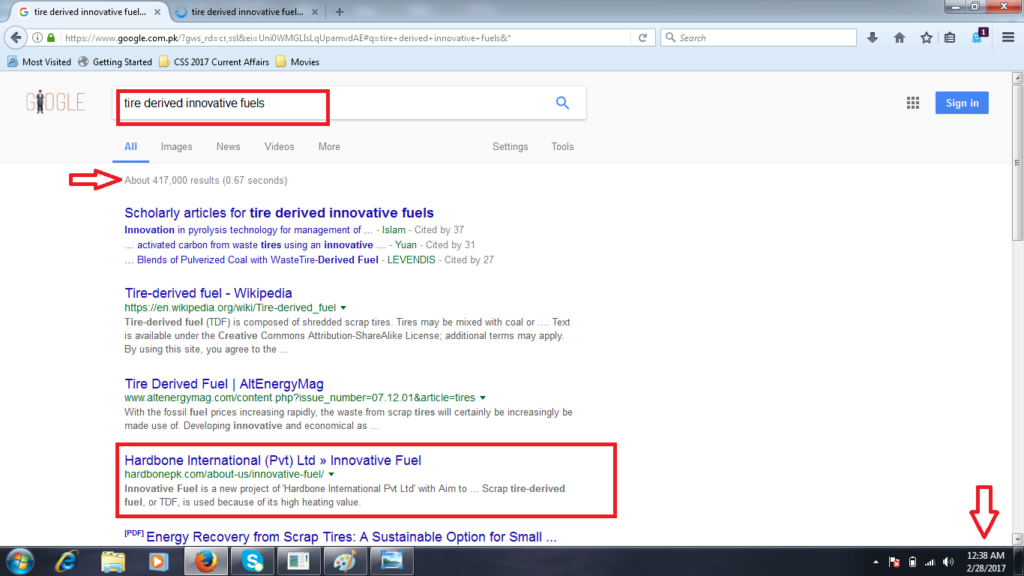Open Tire Derived Fuel AltEnergyMag result
Viewport: 1024px width, 576px height.
tap(224, 384)
